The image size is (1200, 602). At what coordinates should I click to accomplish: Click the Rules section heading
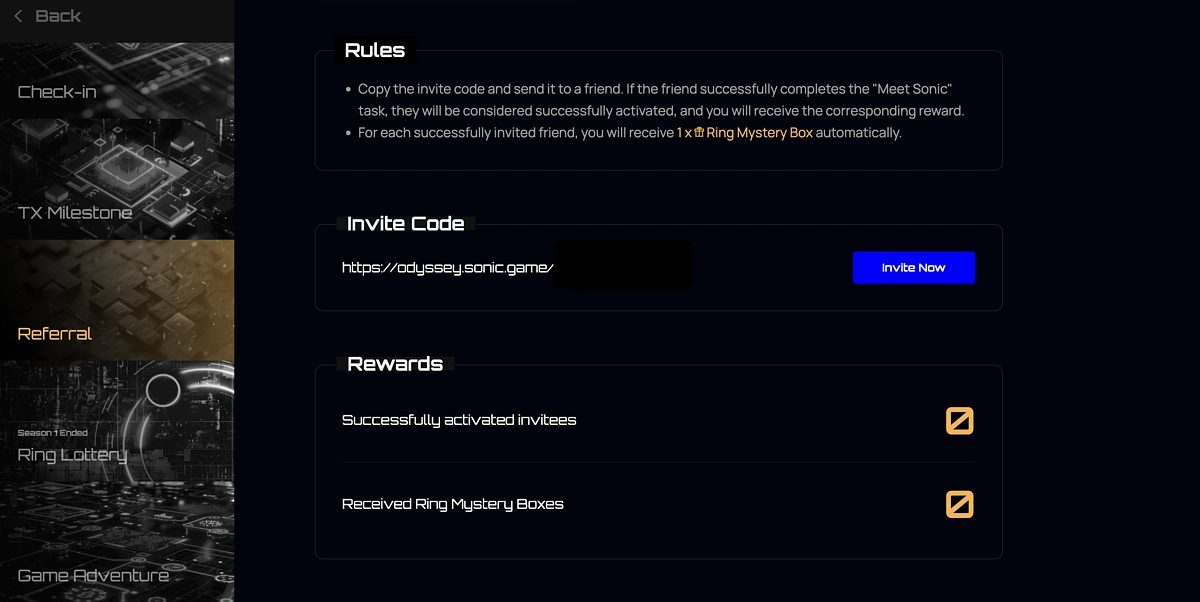click(374, 50)
